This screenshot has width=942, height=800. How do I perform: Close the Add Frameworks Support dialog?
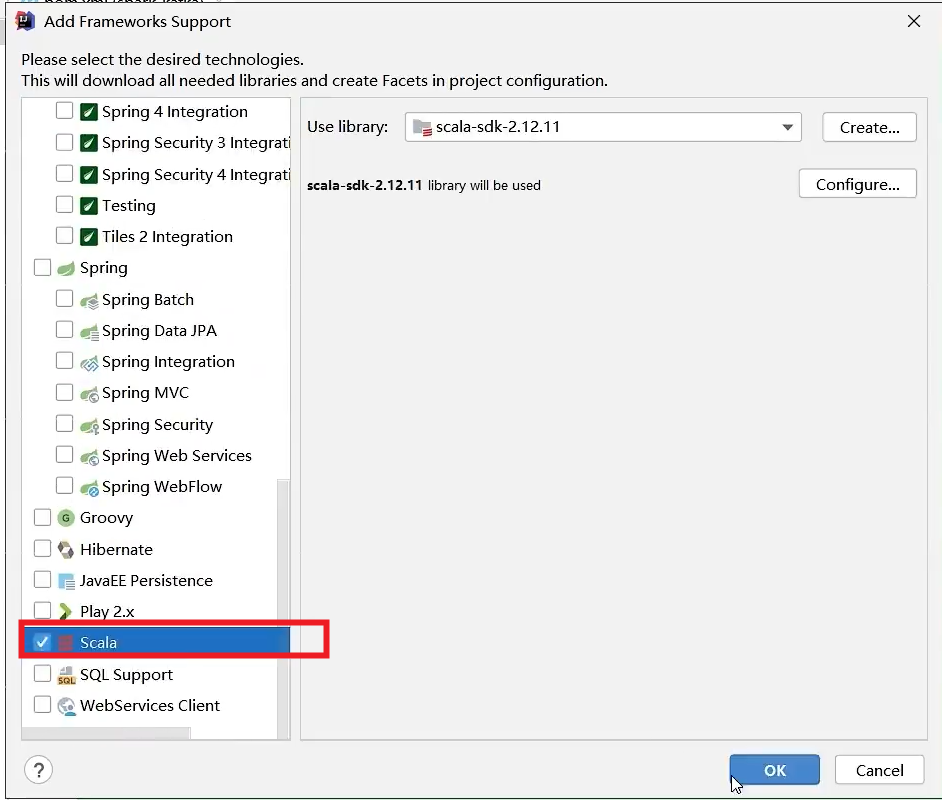click(x=914, y=22)
